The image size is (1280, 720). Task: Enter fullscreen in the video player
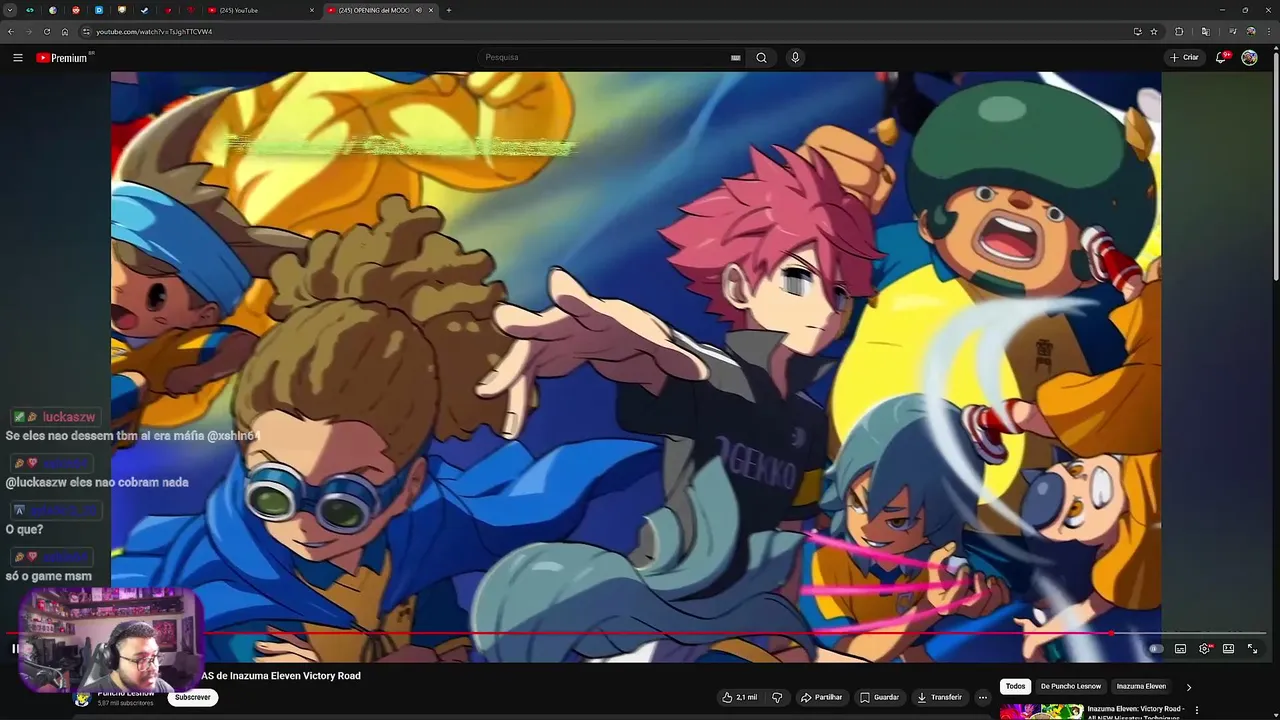(x=1252, y=649)
